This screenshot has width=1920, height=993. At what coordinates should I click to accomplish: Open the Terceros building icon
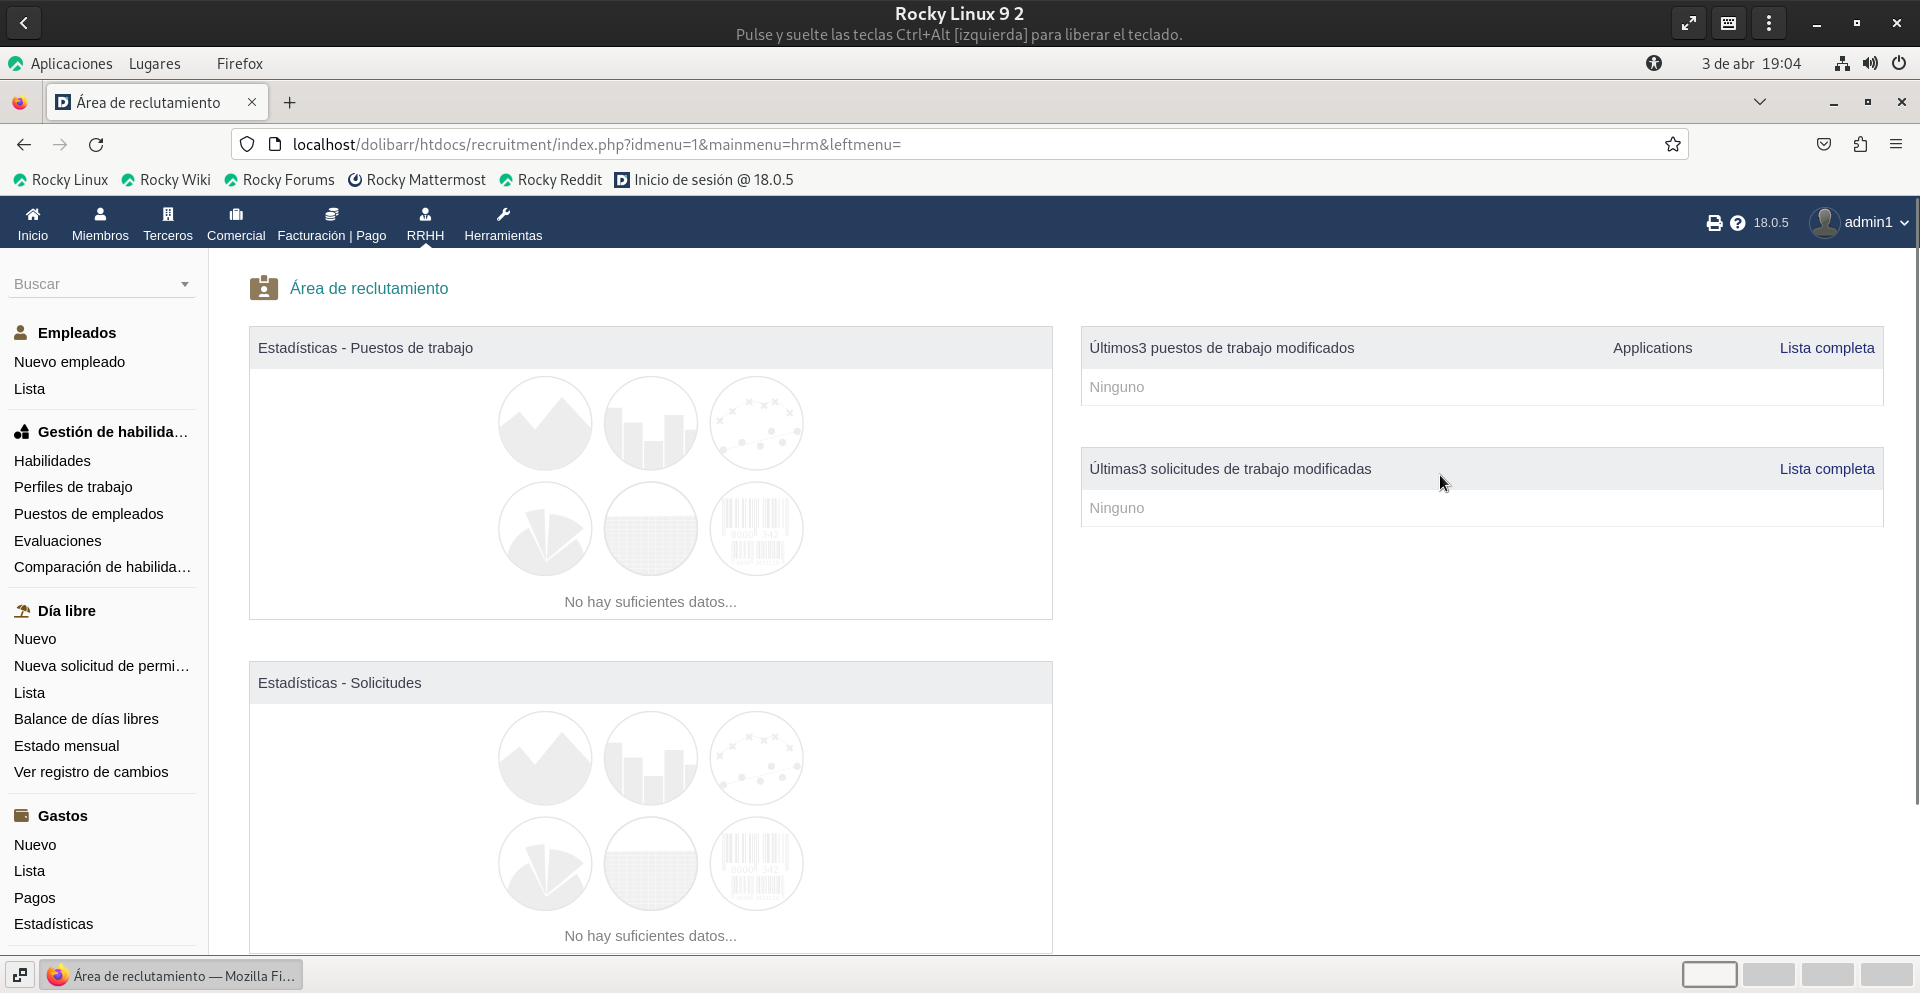pos(168,214)
